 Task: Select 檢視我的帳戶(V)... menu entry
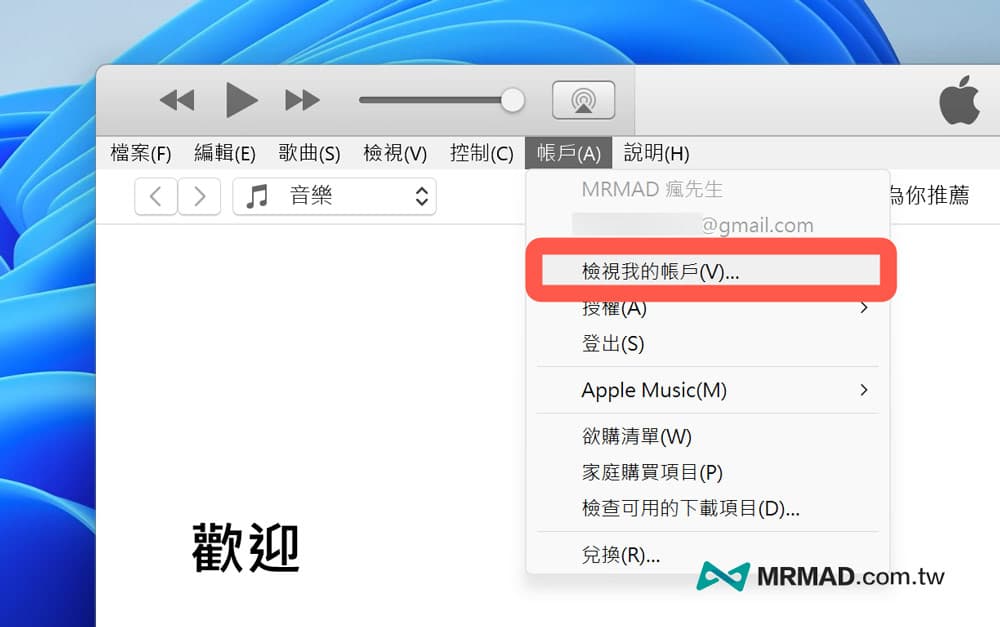tap(711, 271)
